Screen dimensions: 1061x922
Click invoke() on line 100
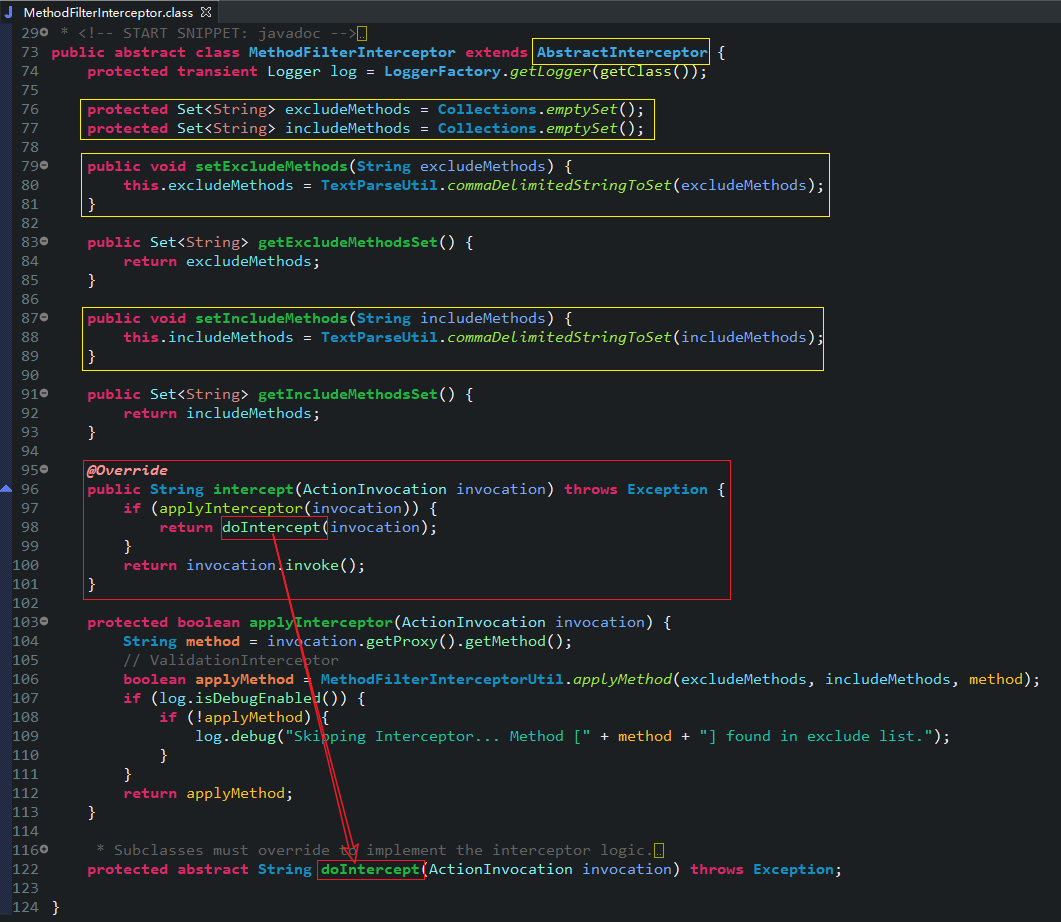321,565
